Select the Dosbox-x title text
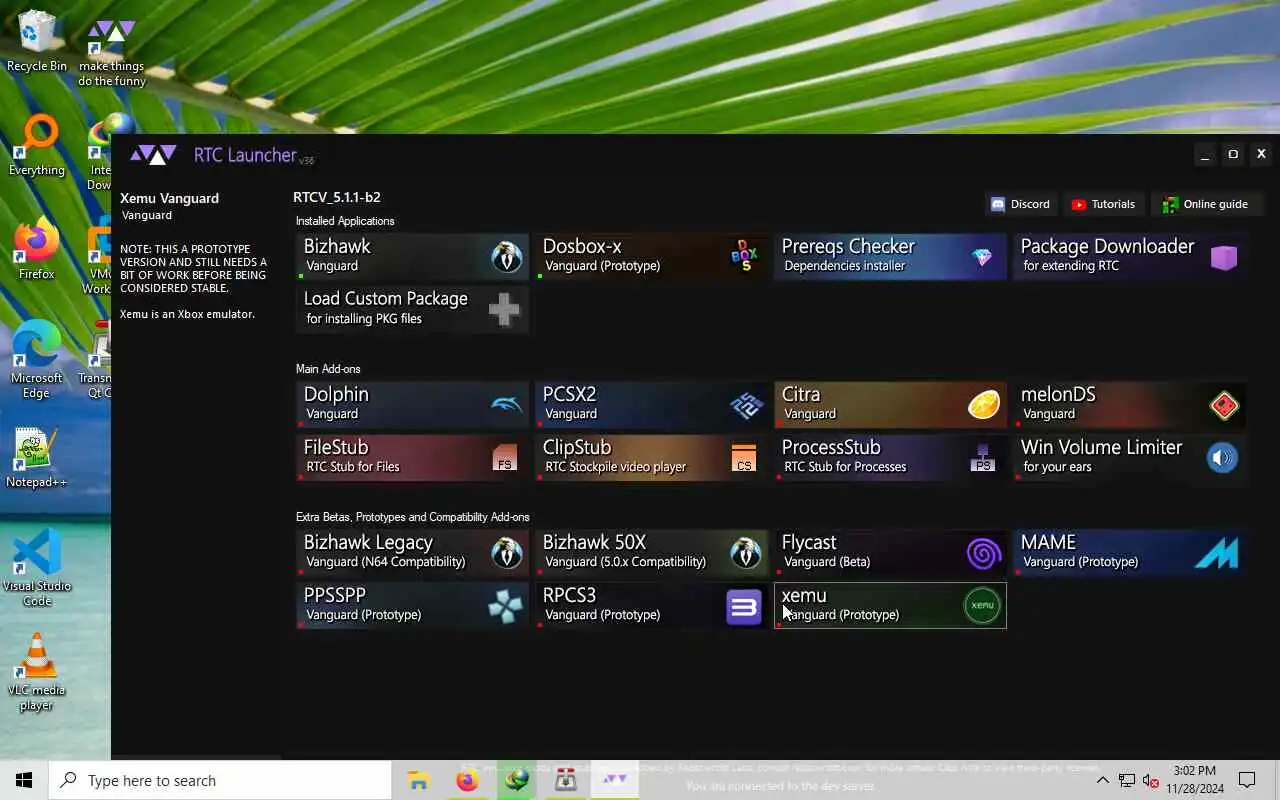The height and width of the screenshot is (800, 1280). pyautogui.click(x=582, y=246)
